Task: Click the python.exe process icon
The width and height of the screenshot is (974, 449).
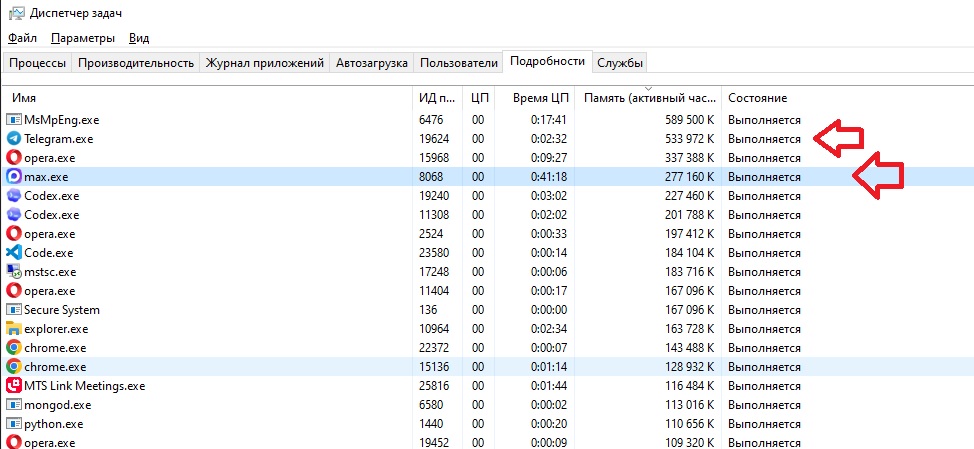Action: click(x=14, y=424)
